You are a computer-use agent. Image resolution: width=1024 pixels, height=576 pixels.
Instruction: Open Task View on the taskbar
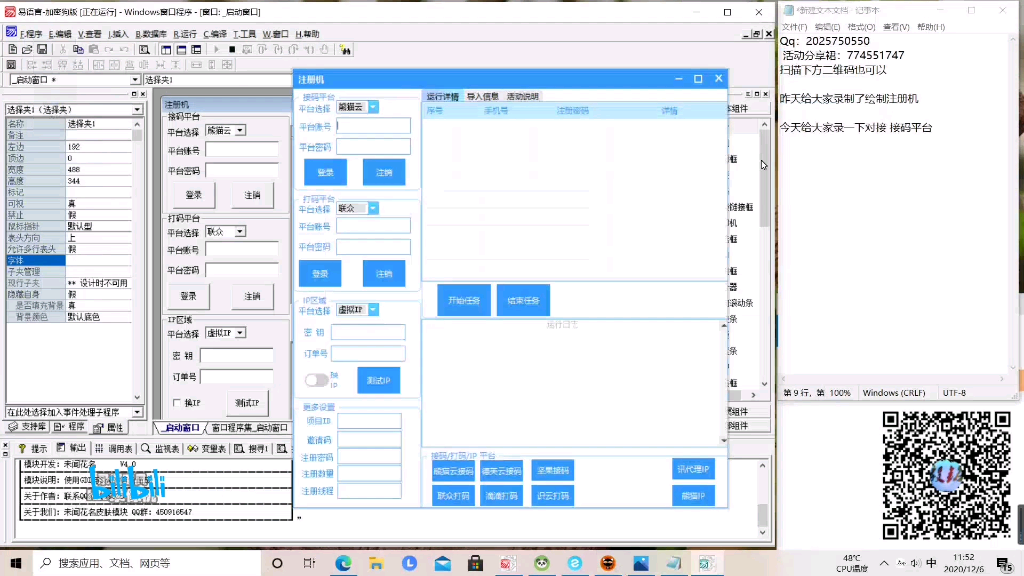310,563
